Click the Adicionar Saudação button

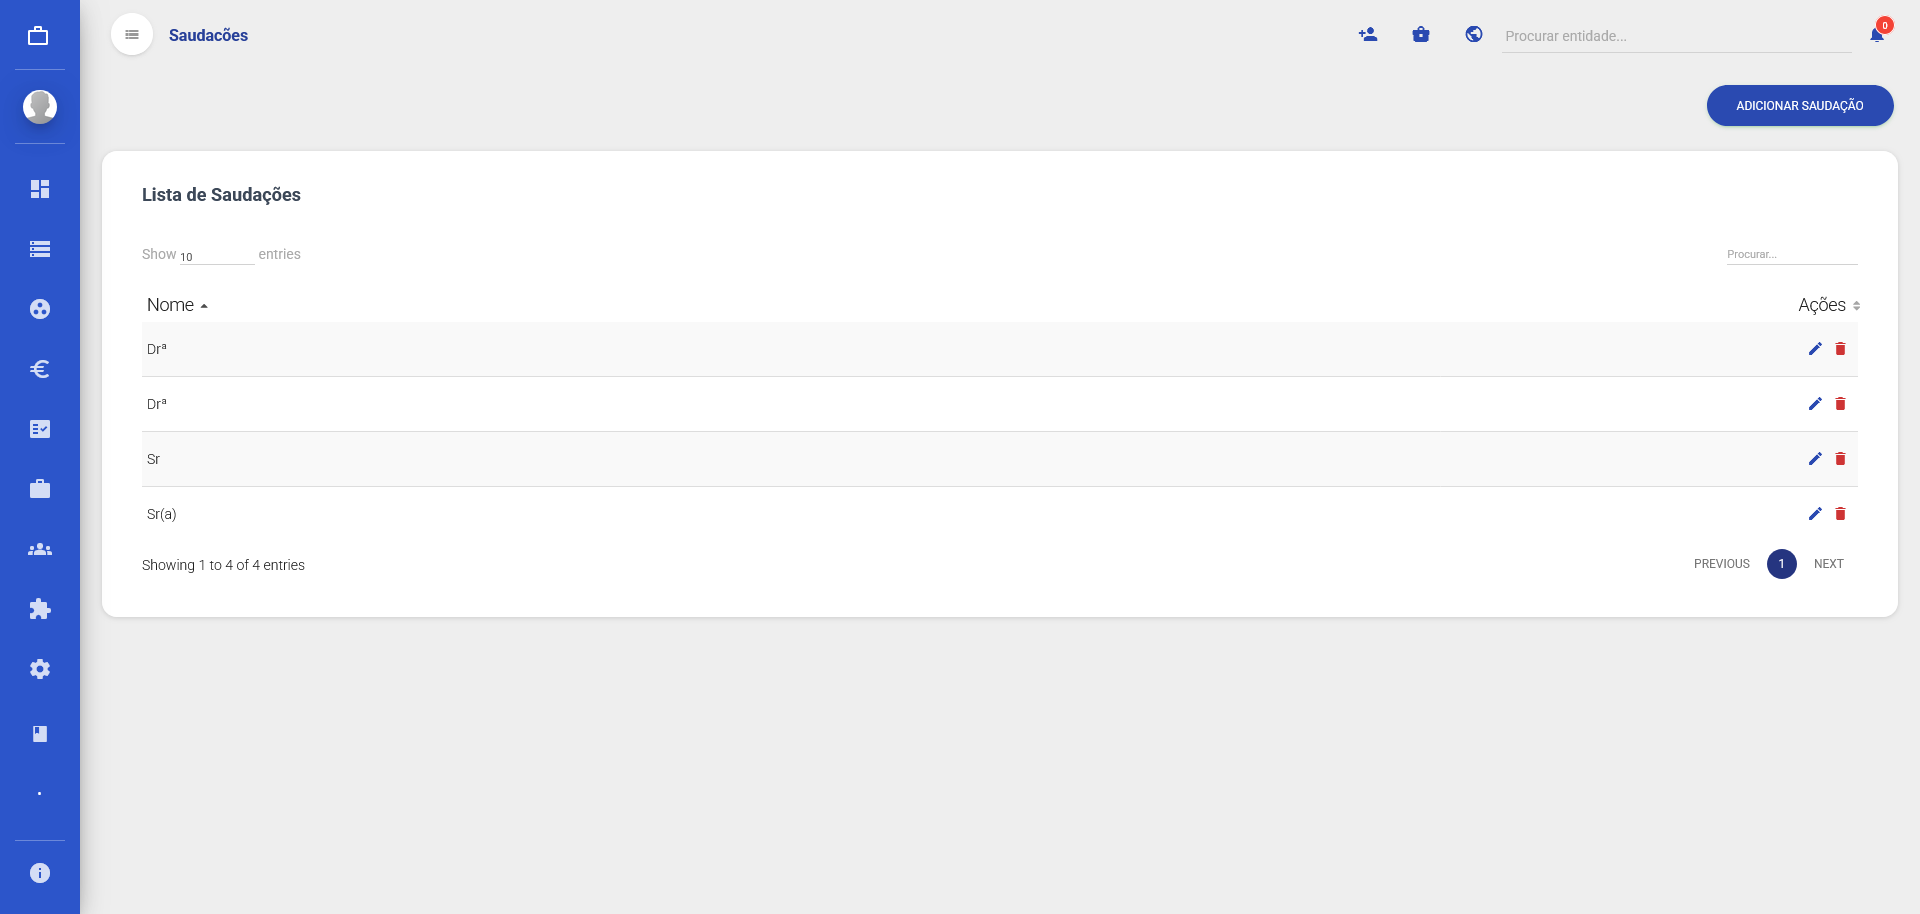(x=1799, y=106)
